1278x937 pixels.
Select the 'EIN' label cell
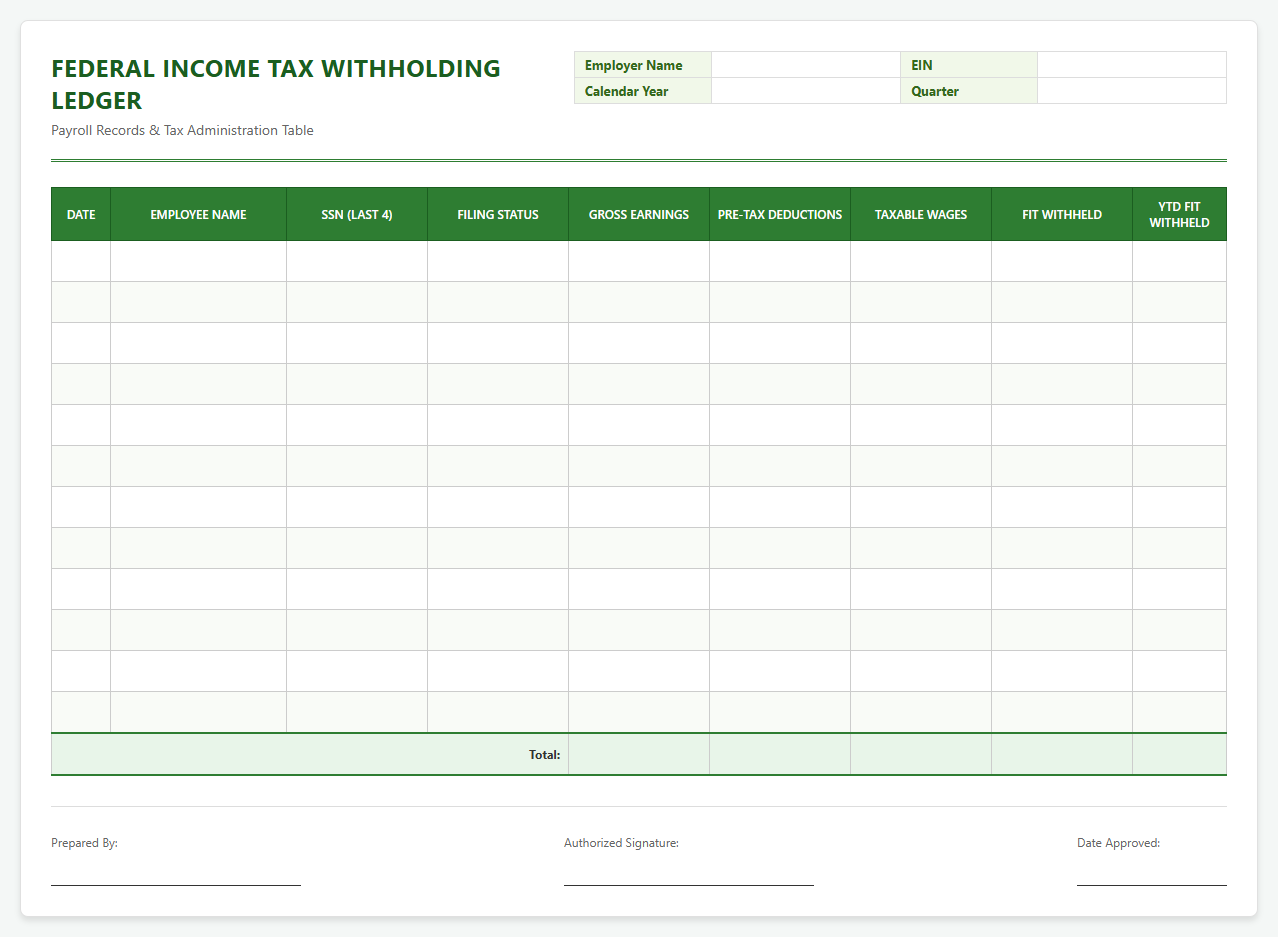coord(969,65)
